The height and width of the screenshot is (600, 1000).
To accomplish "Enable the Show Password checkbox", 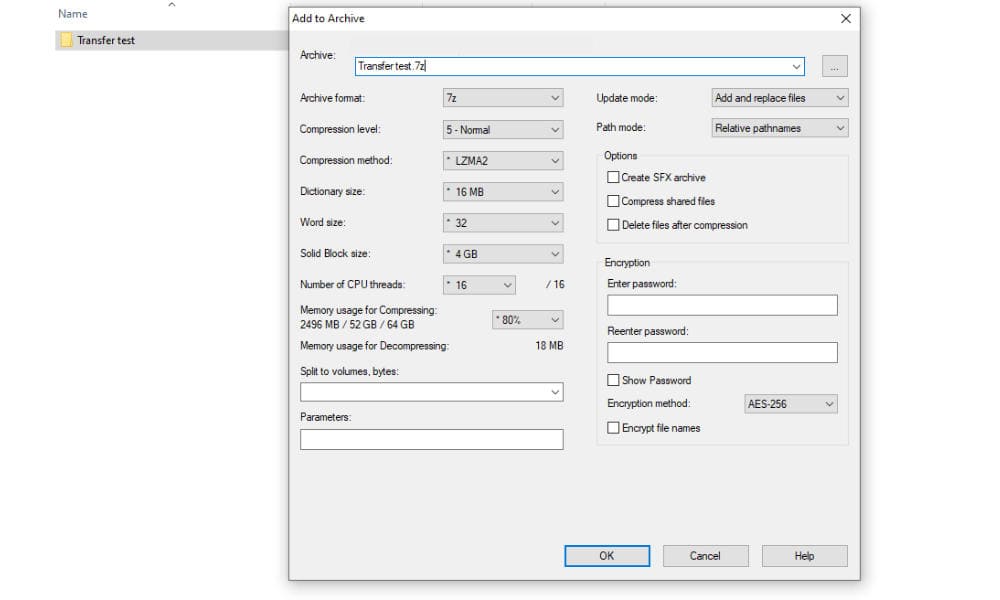I will point(614,380).
